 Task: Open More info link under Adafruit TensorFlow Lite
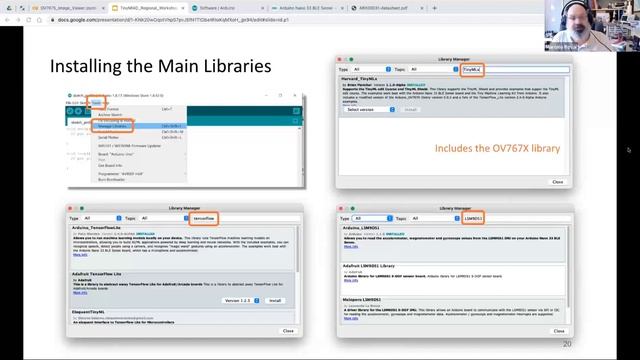pyautogui.click(x=80, y=293)
